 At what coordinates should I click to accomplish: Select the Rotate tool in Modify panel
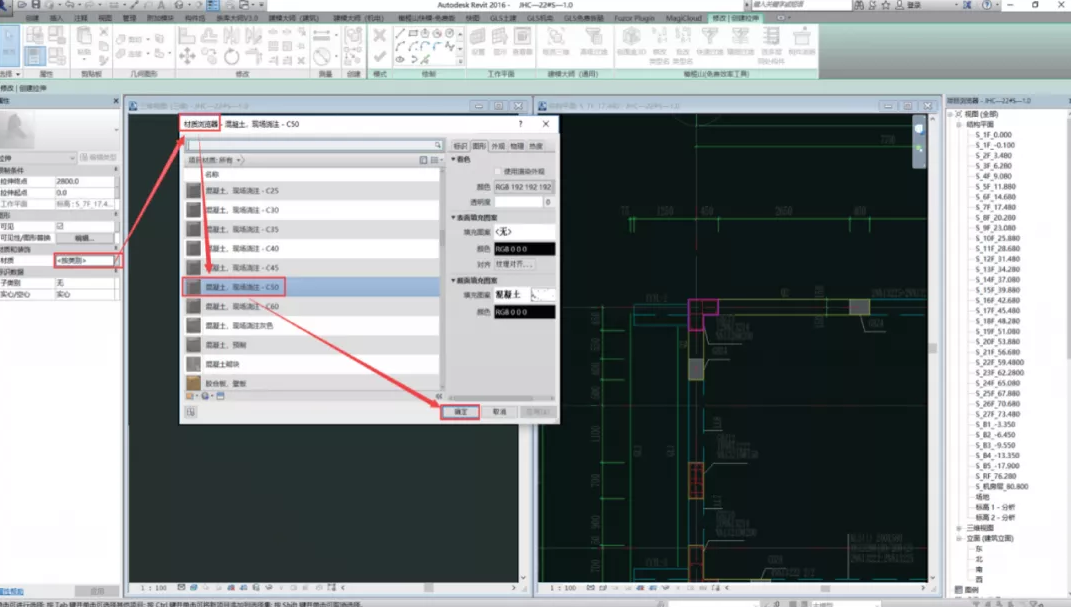231,57
